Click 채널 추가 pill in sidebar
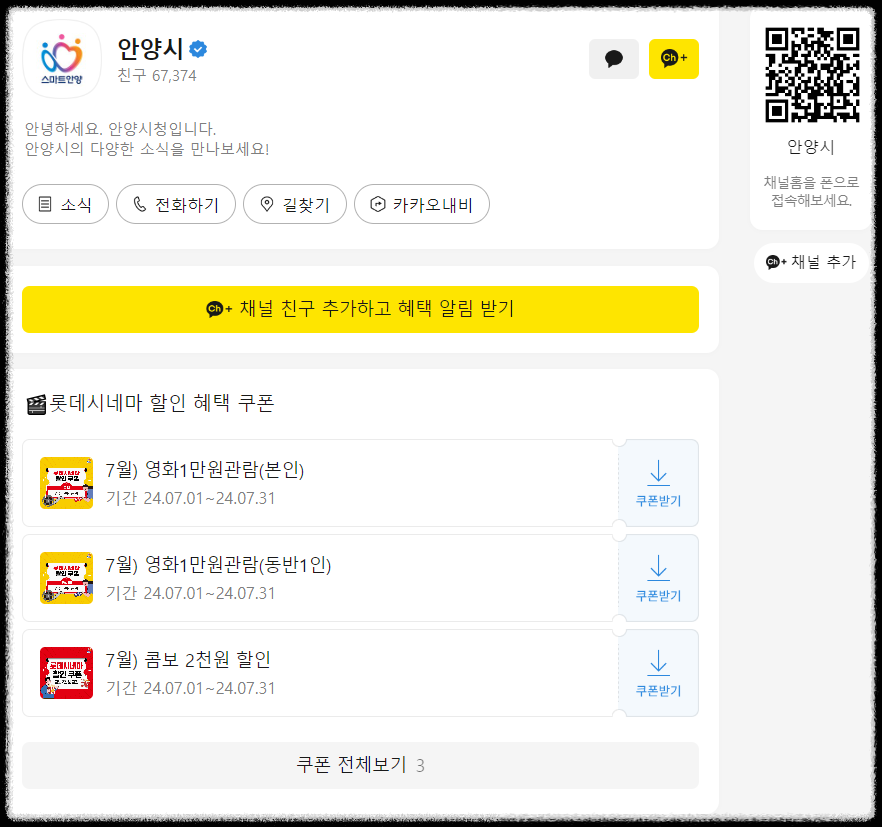 click(x=811, y=262)
